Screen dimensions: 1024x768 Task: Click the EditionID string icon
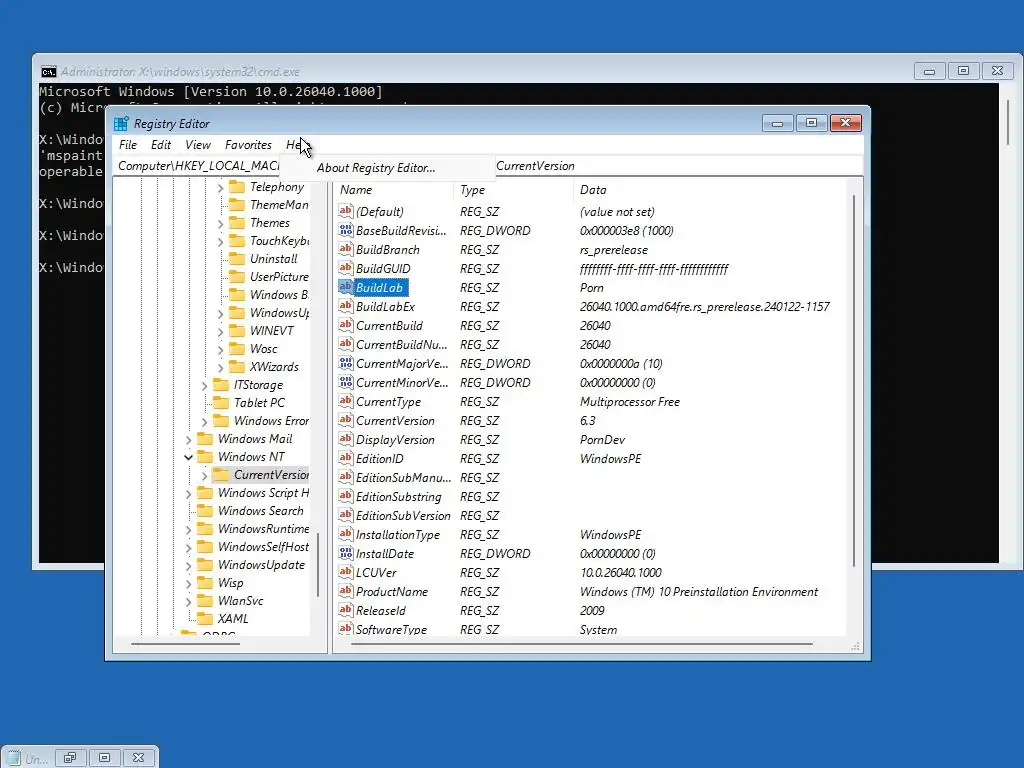pyautogui.click(x=345, y=457)
